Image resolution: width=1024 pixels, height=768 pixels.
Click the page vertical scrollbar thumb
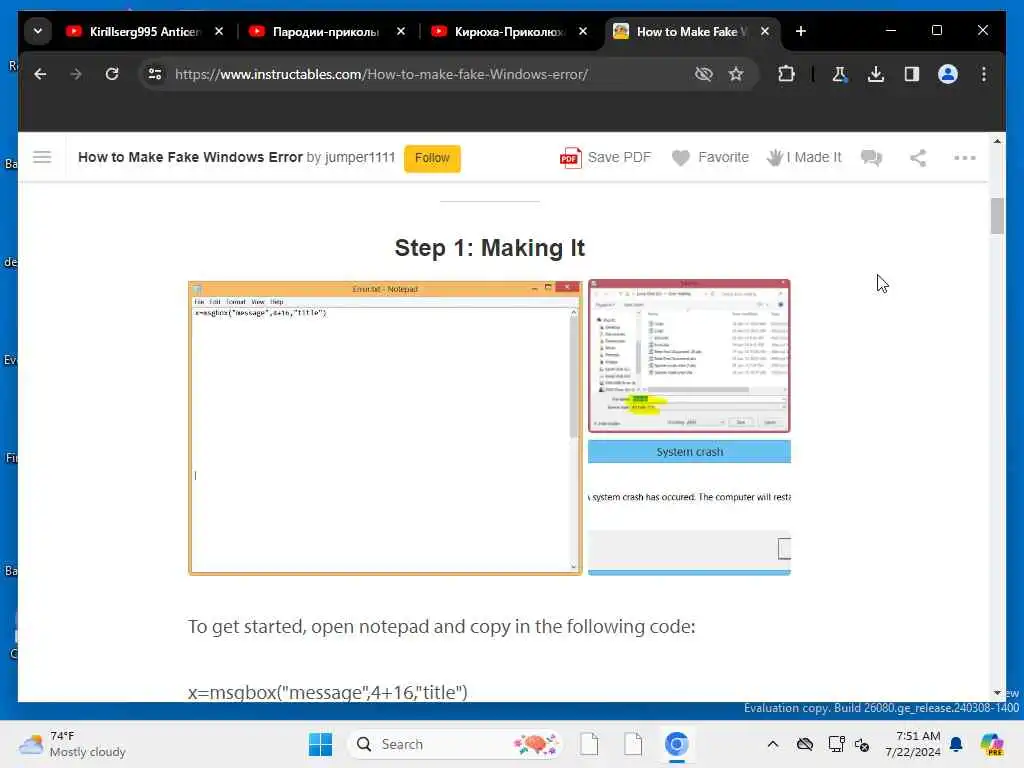point(997,216)
